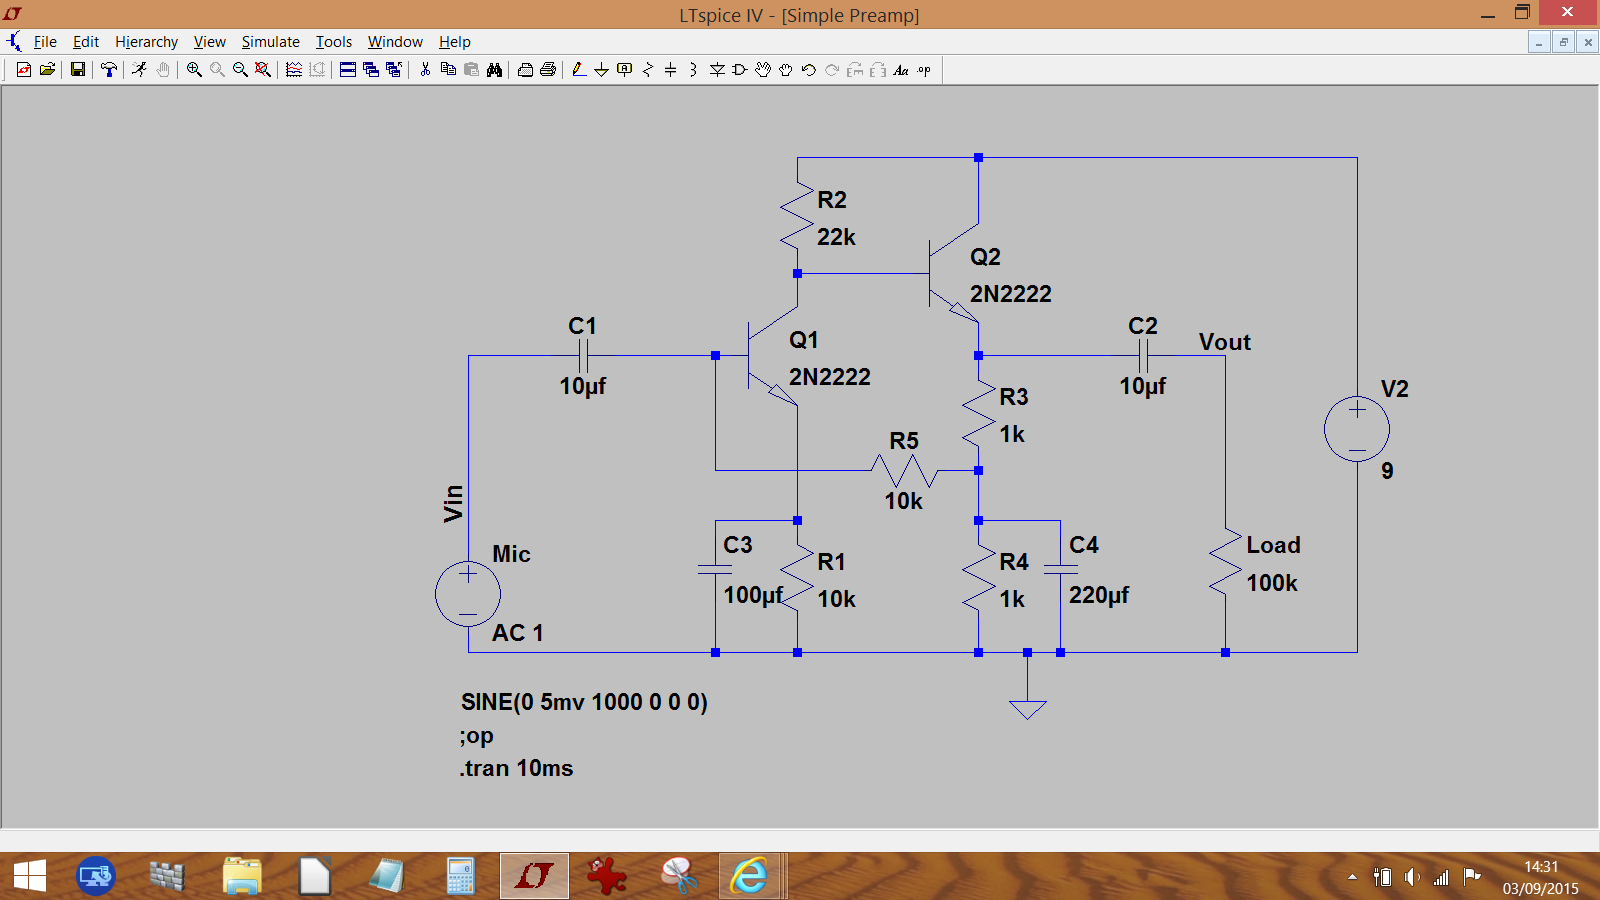Place an Inductor from the toolbar

pyautogui.click(x=693, y=70)
